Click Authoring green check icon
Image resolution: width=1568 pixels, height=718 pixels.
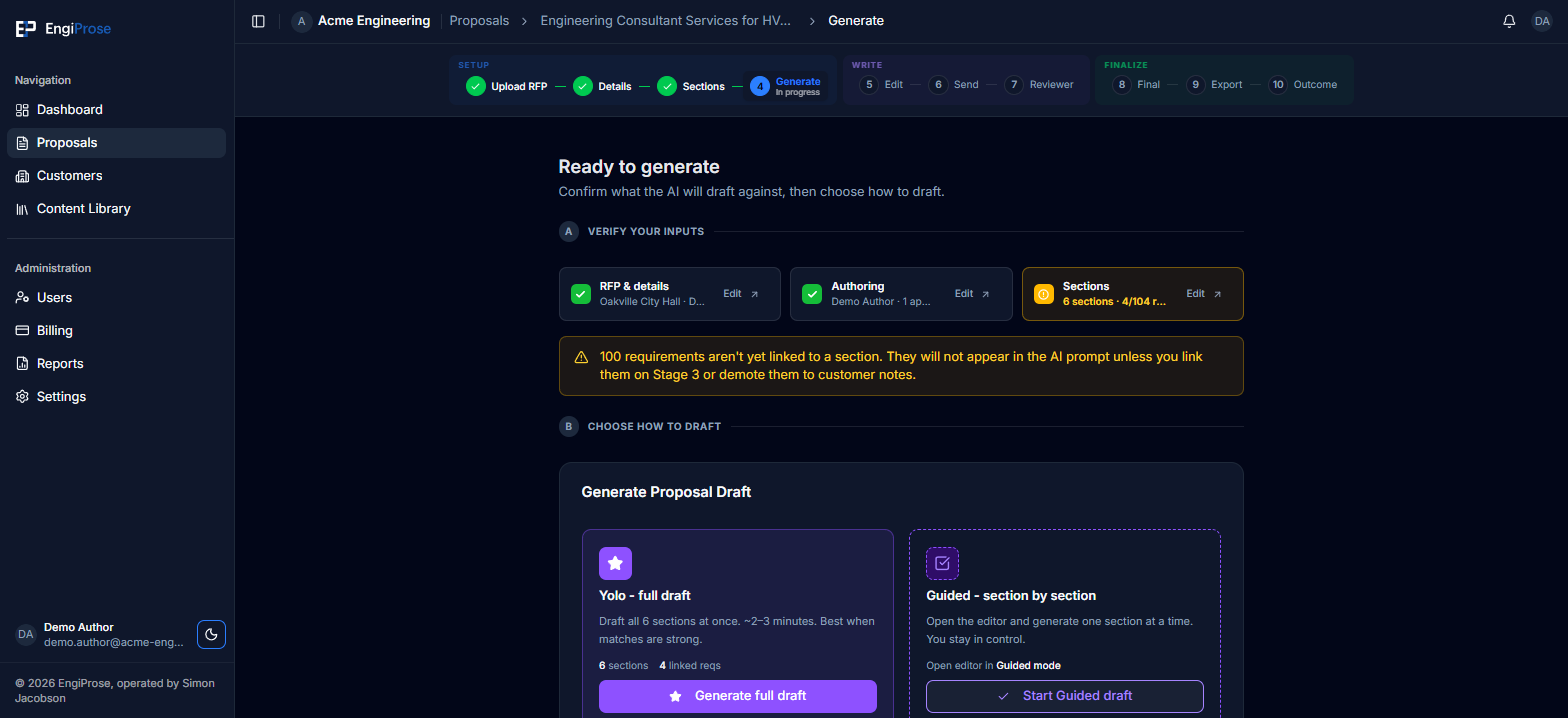pyautogui.click(x=812, y=294)
